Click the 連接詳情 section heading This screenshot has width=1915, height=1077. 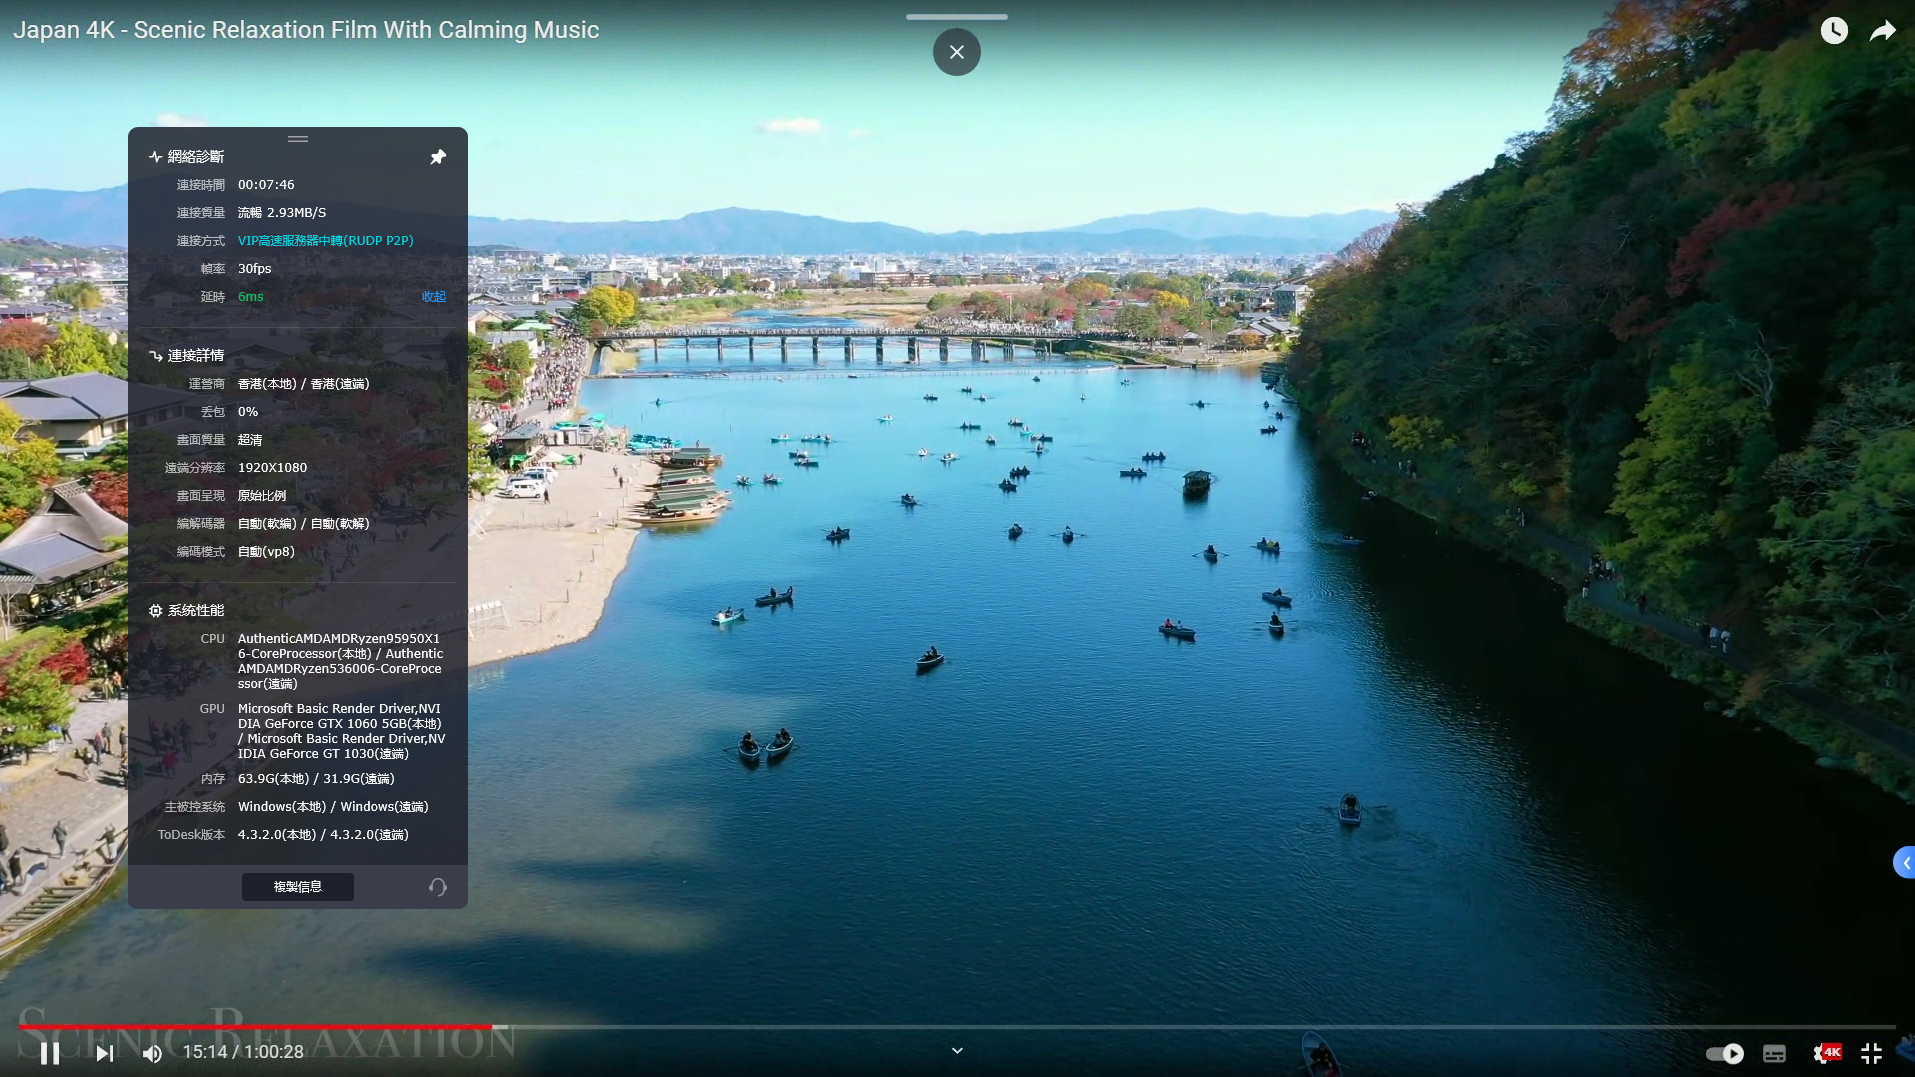click(x=196, y=356)
